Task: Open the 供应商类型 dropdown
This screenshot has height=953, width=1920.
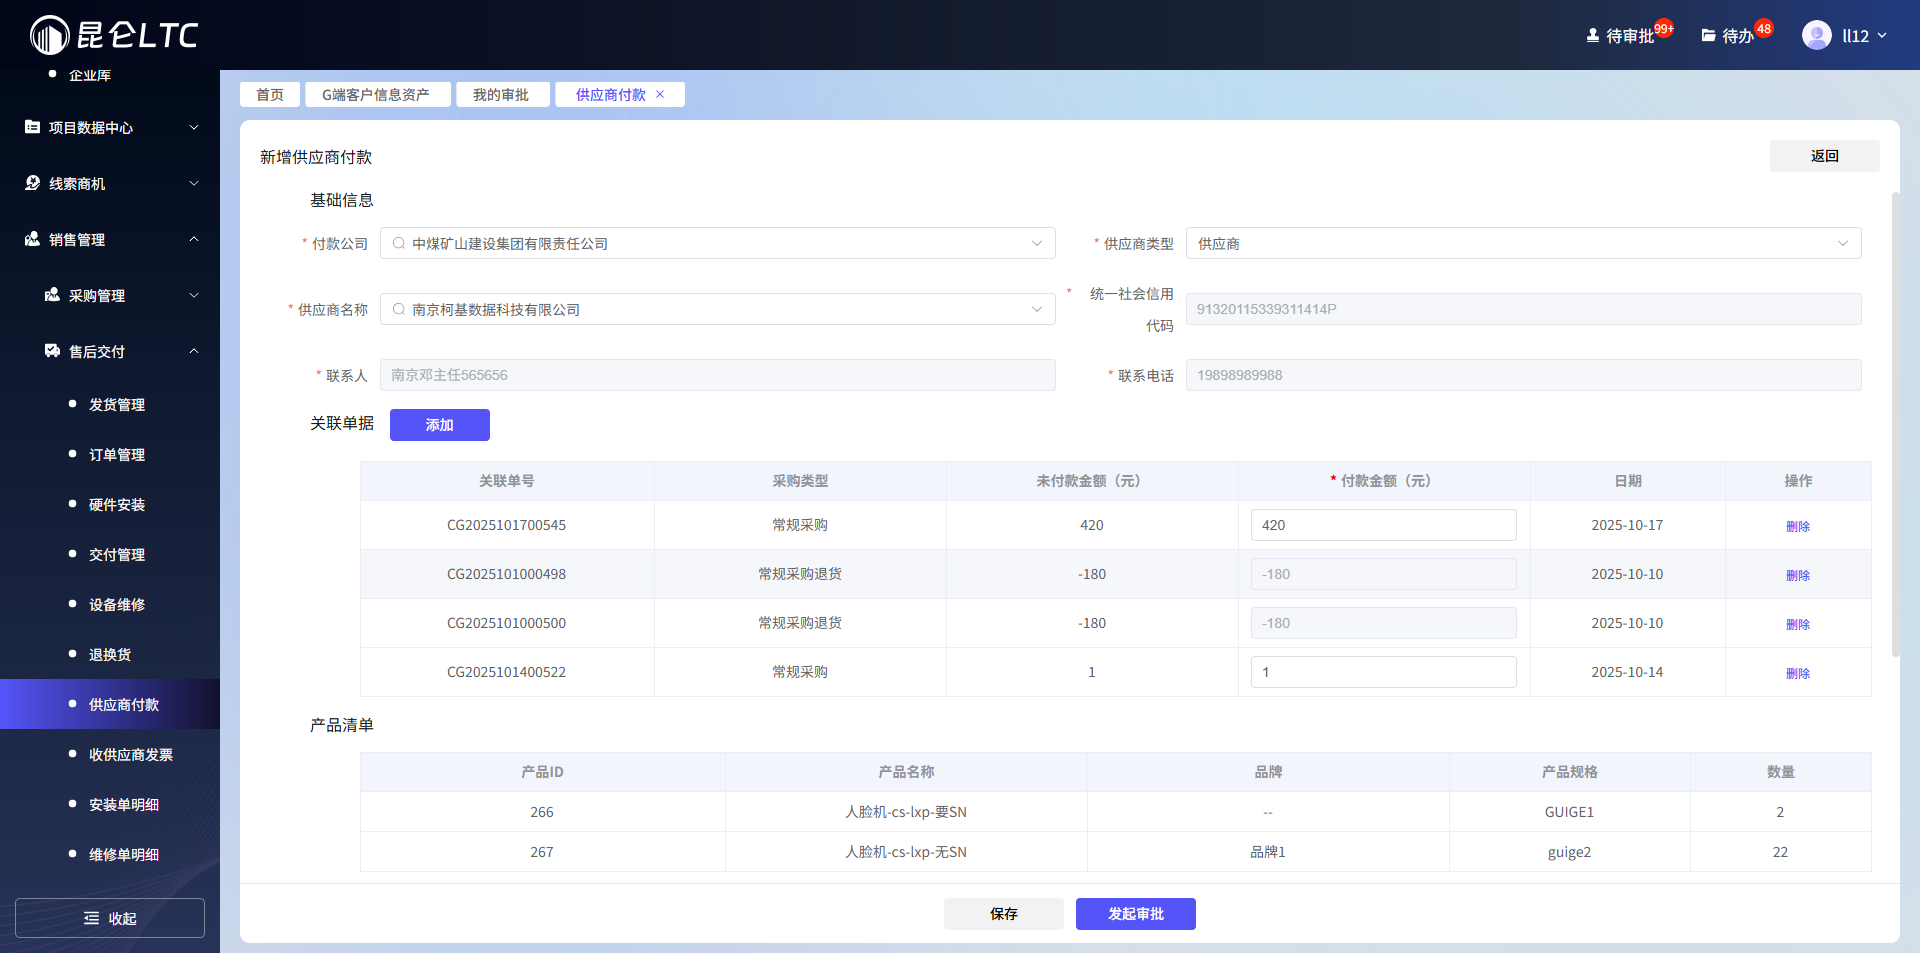Action: (1844, 243)
